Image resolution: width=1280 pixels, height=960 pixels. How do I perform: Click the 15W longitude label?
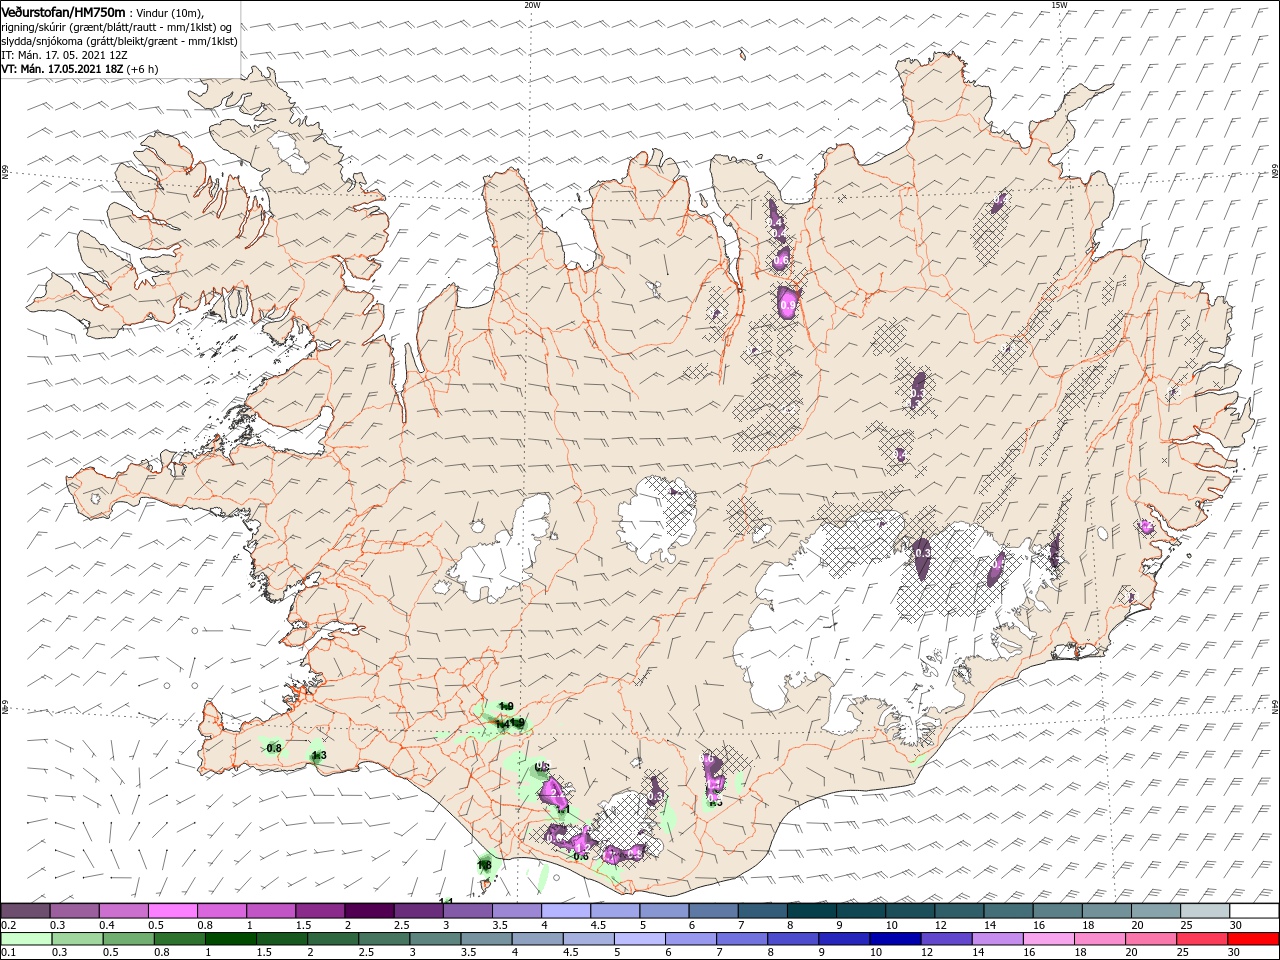(1058, 5)
